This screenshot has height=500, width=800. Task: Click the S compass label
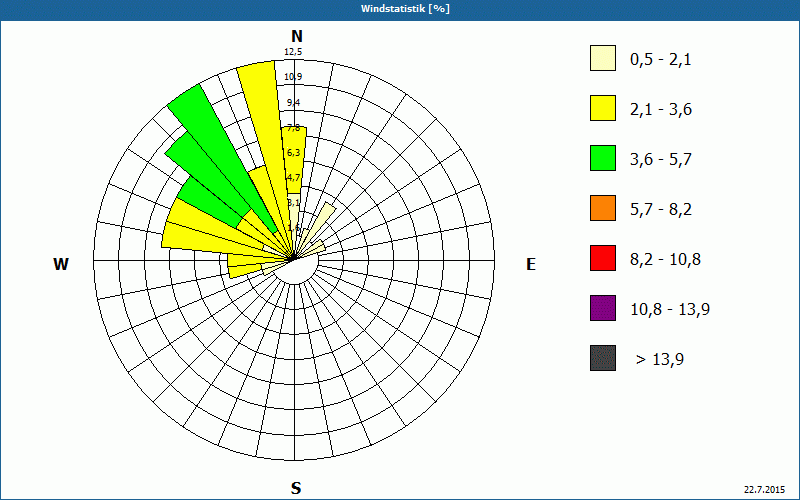click(296, 488)
